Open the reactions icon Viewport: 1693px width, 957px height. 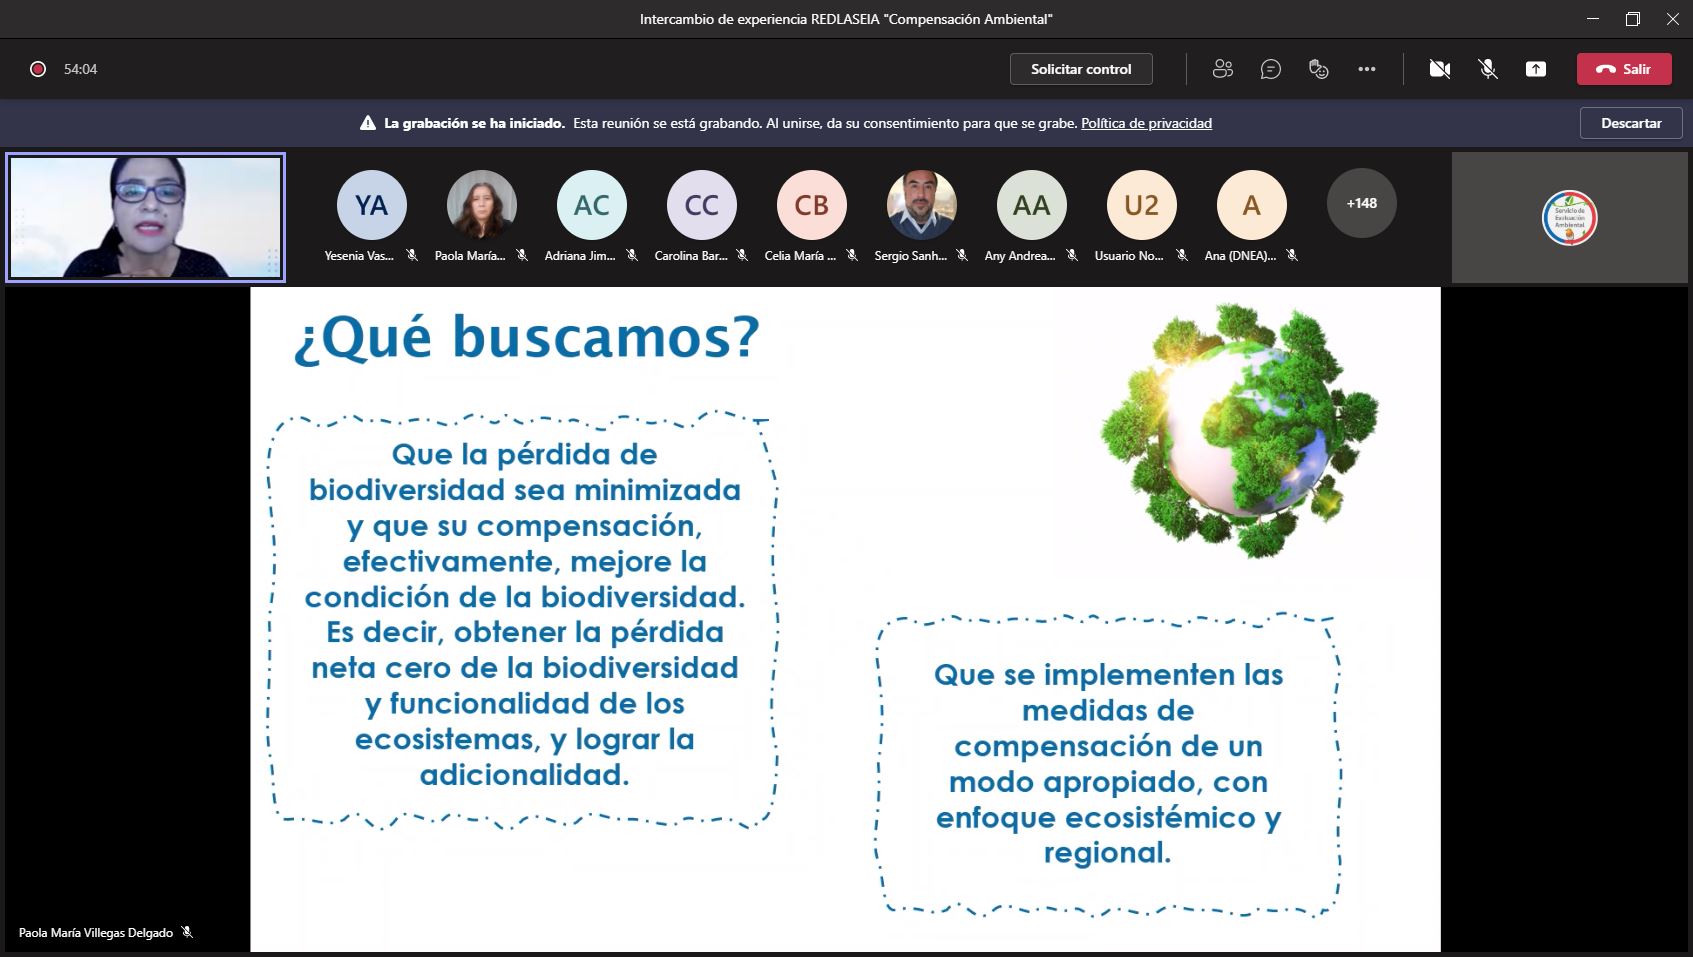[x=1318, y=69]
